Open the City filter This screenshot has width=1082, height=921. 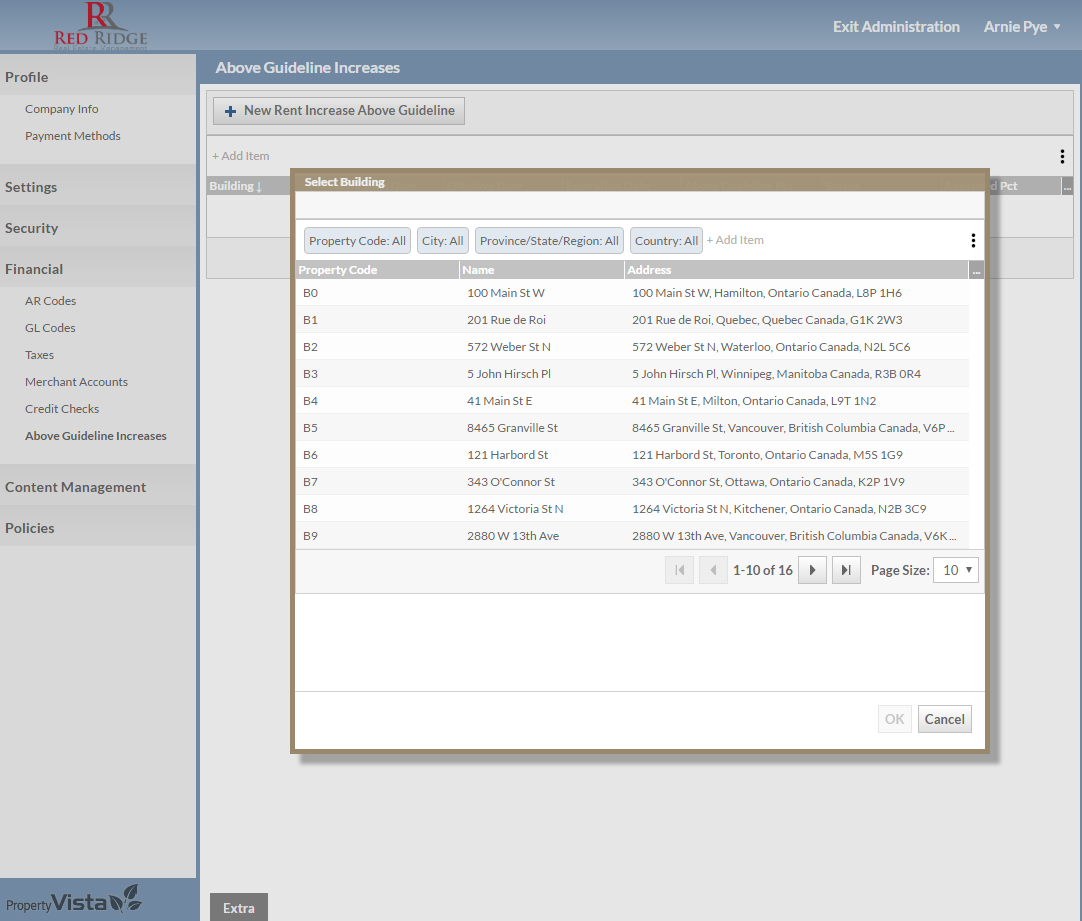442,241
